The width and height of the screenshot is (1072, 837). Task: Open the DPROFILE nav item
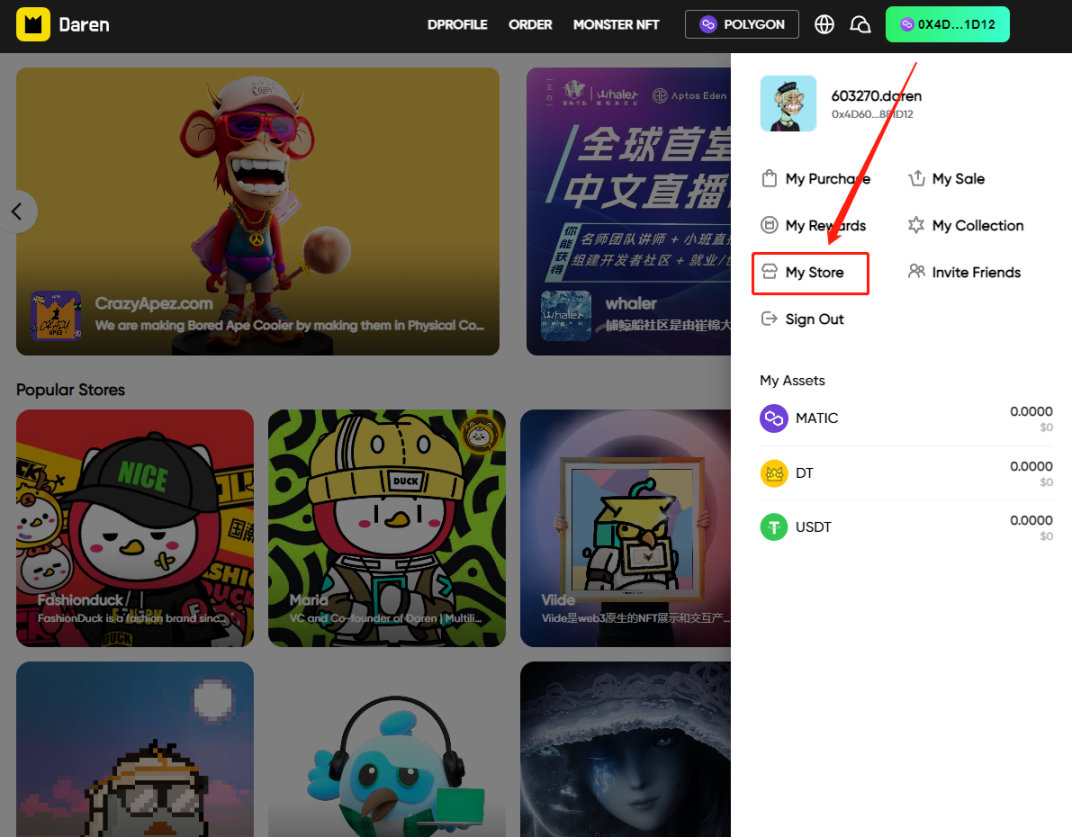[x=457, y=24]
